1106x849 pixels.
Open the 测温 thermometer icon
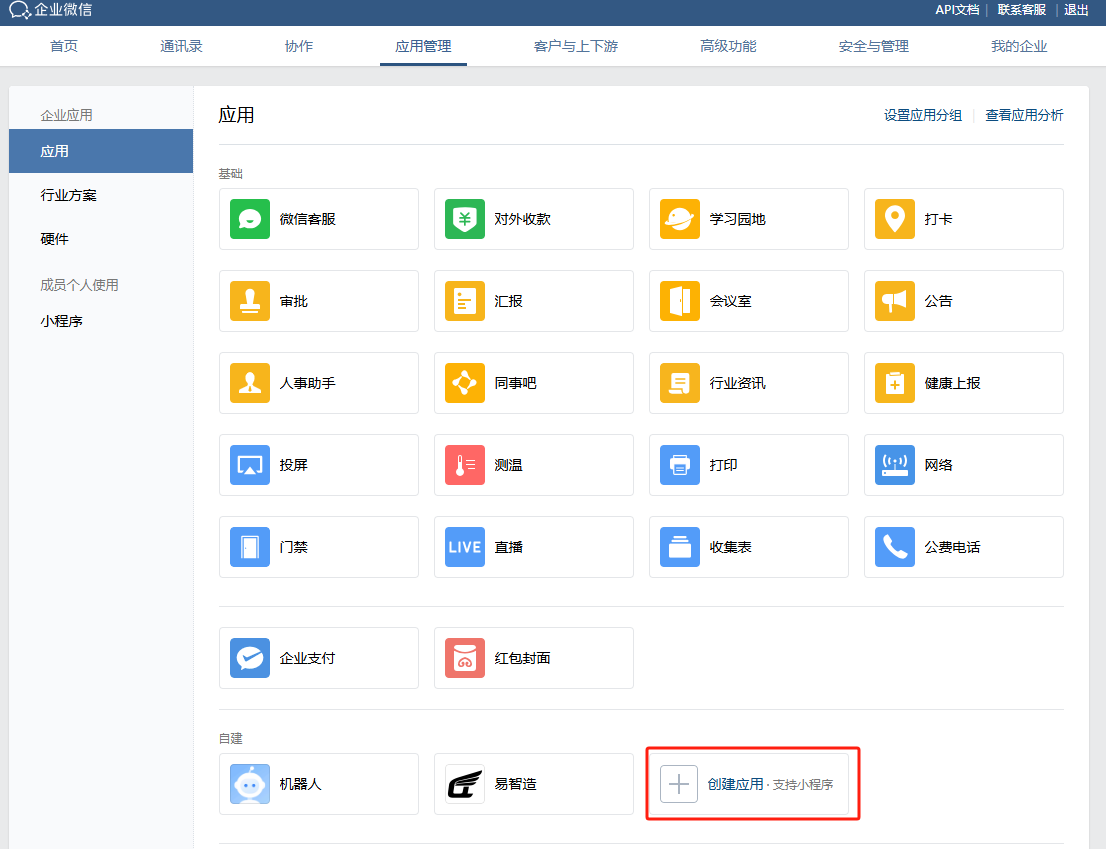tap(465, 465)
